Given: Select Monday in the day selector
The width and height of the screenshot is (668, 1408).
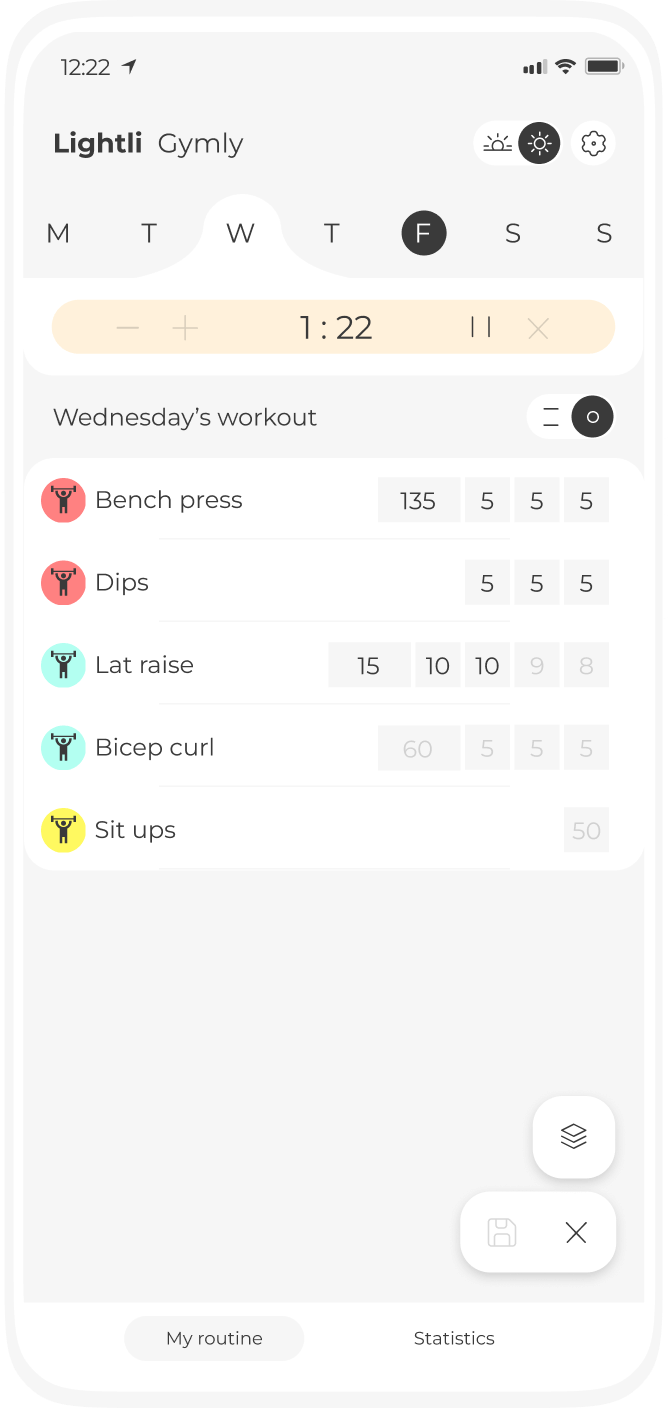Looking at the screenshot, I should (x=57, y=233).
